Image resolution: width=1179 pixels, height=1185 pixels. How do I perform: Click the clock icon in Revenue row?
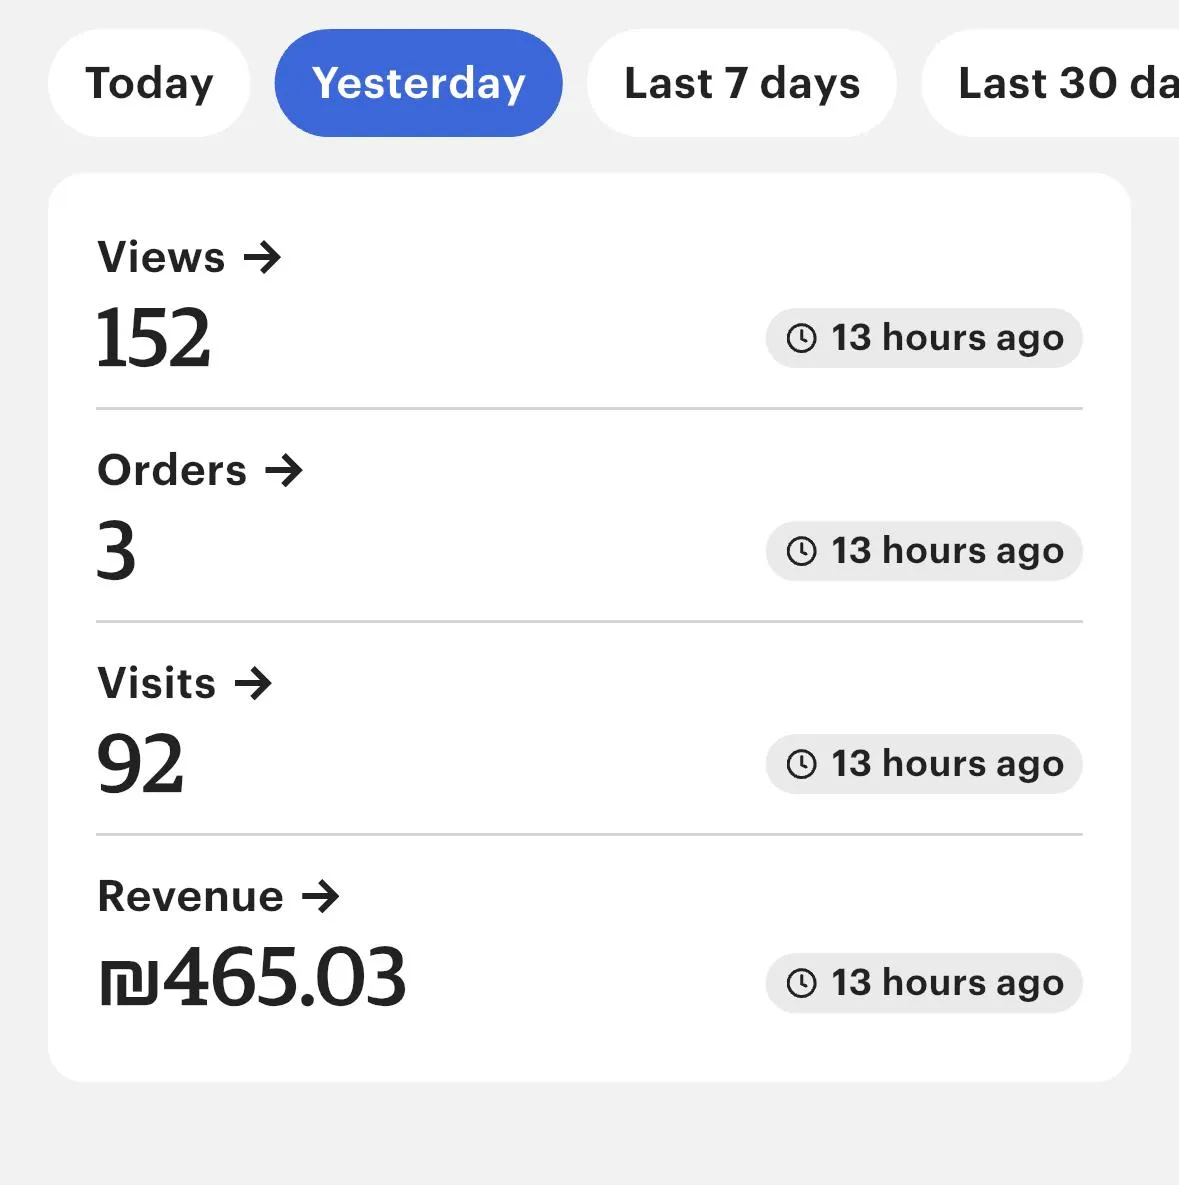tap(801, 983)
